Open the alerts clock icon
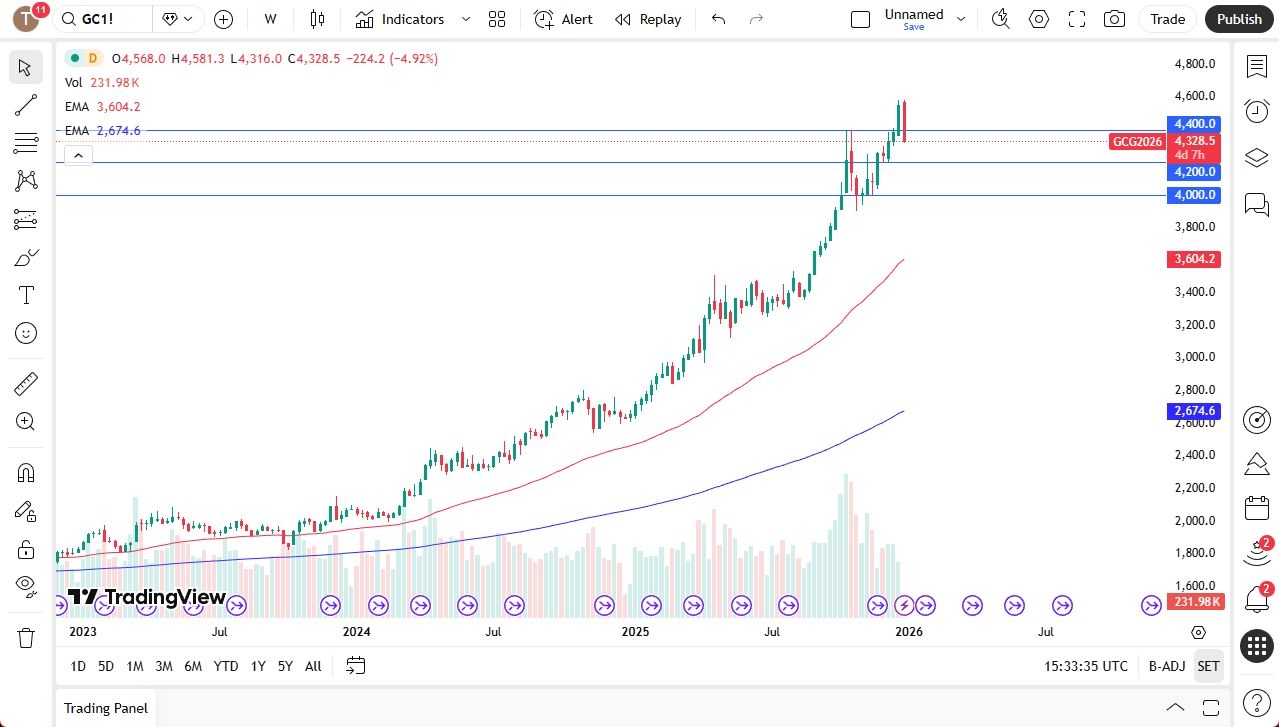This screenshot has height=727, width=1279. tap(1256, 111)
